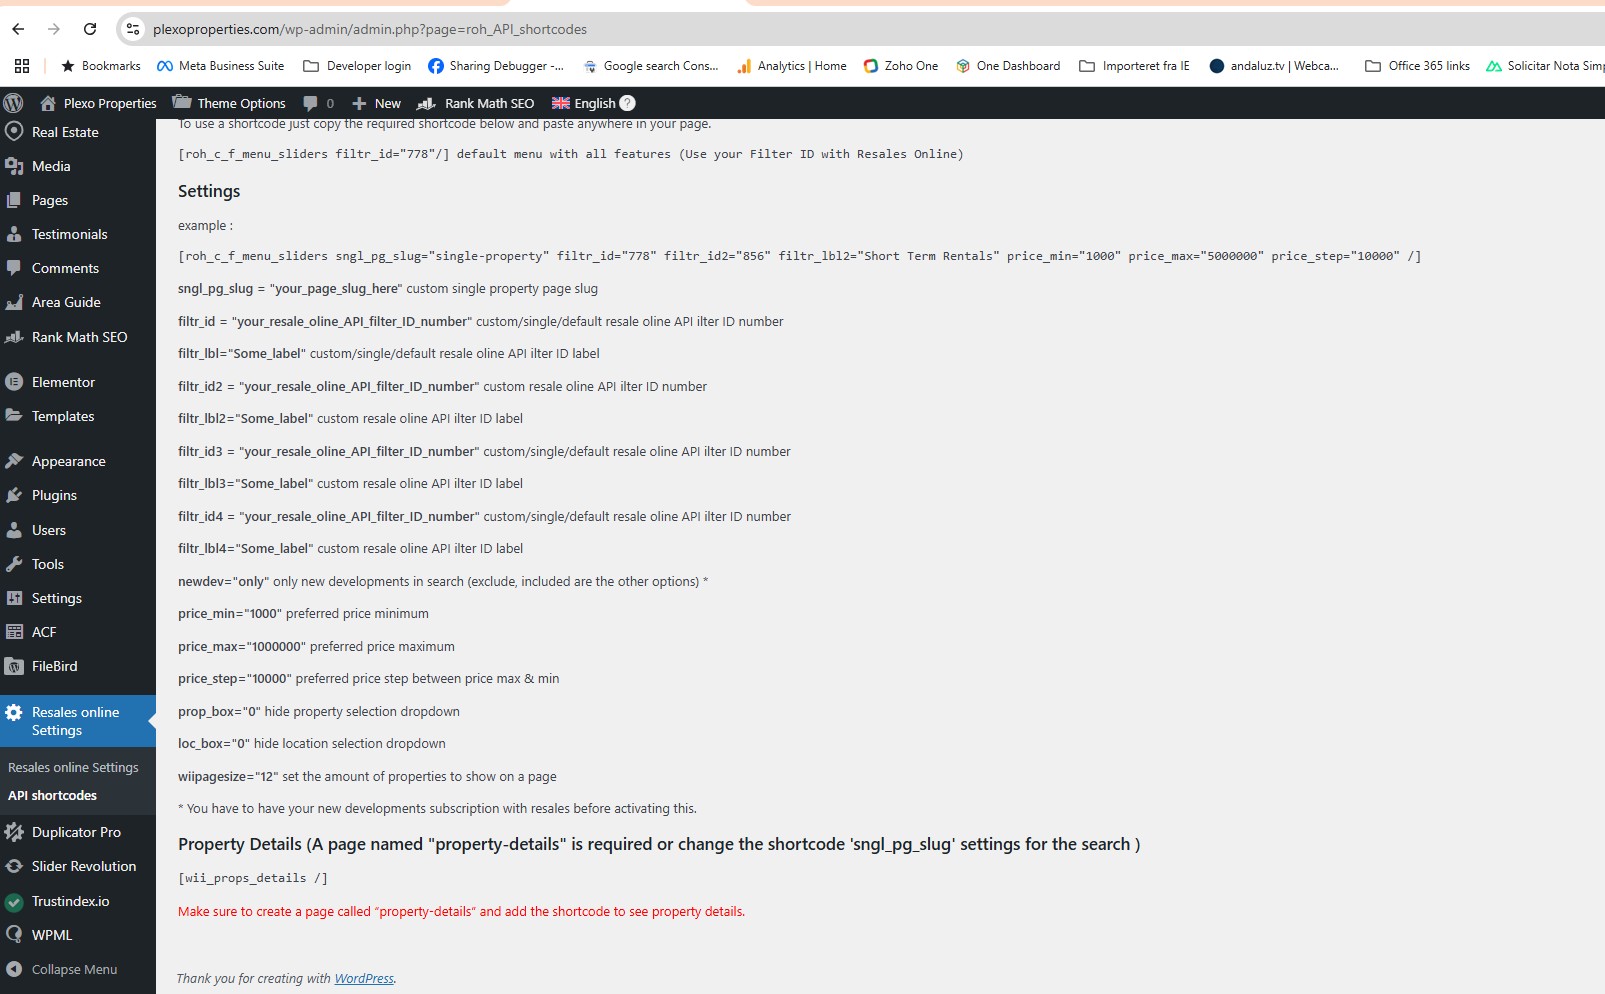Open Rank Math SEO sidebar menu
The image size is (1605, 994).
tap(78, 337)
